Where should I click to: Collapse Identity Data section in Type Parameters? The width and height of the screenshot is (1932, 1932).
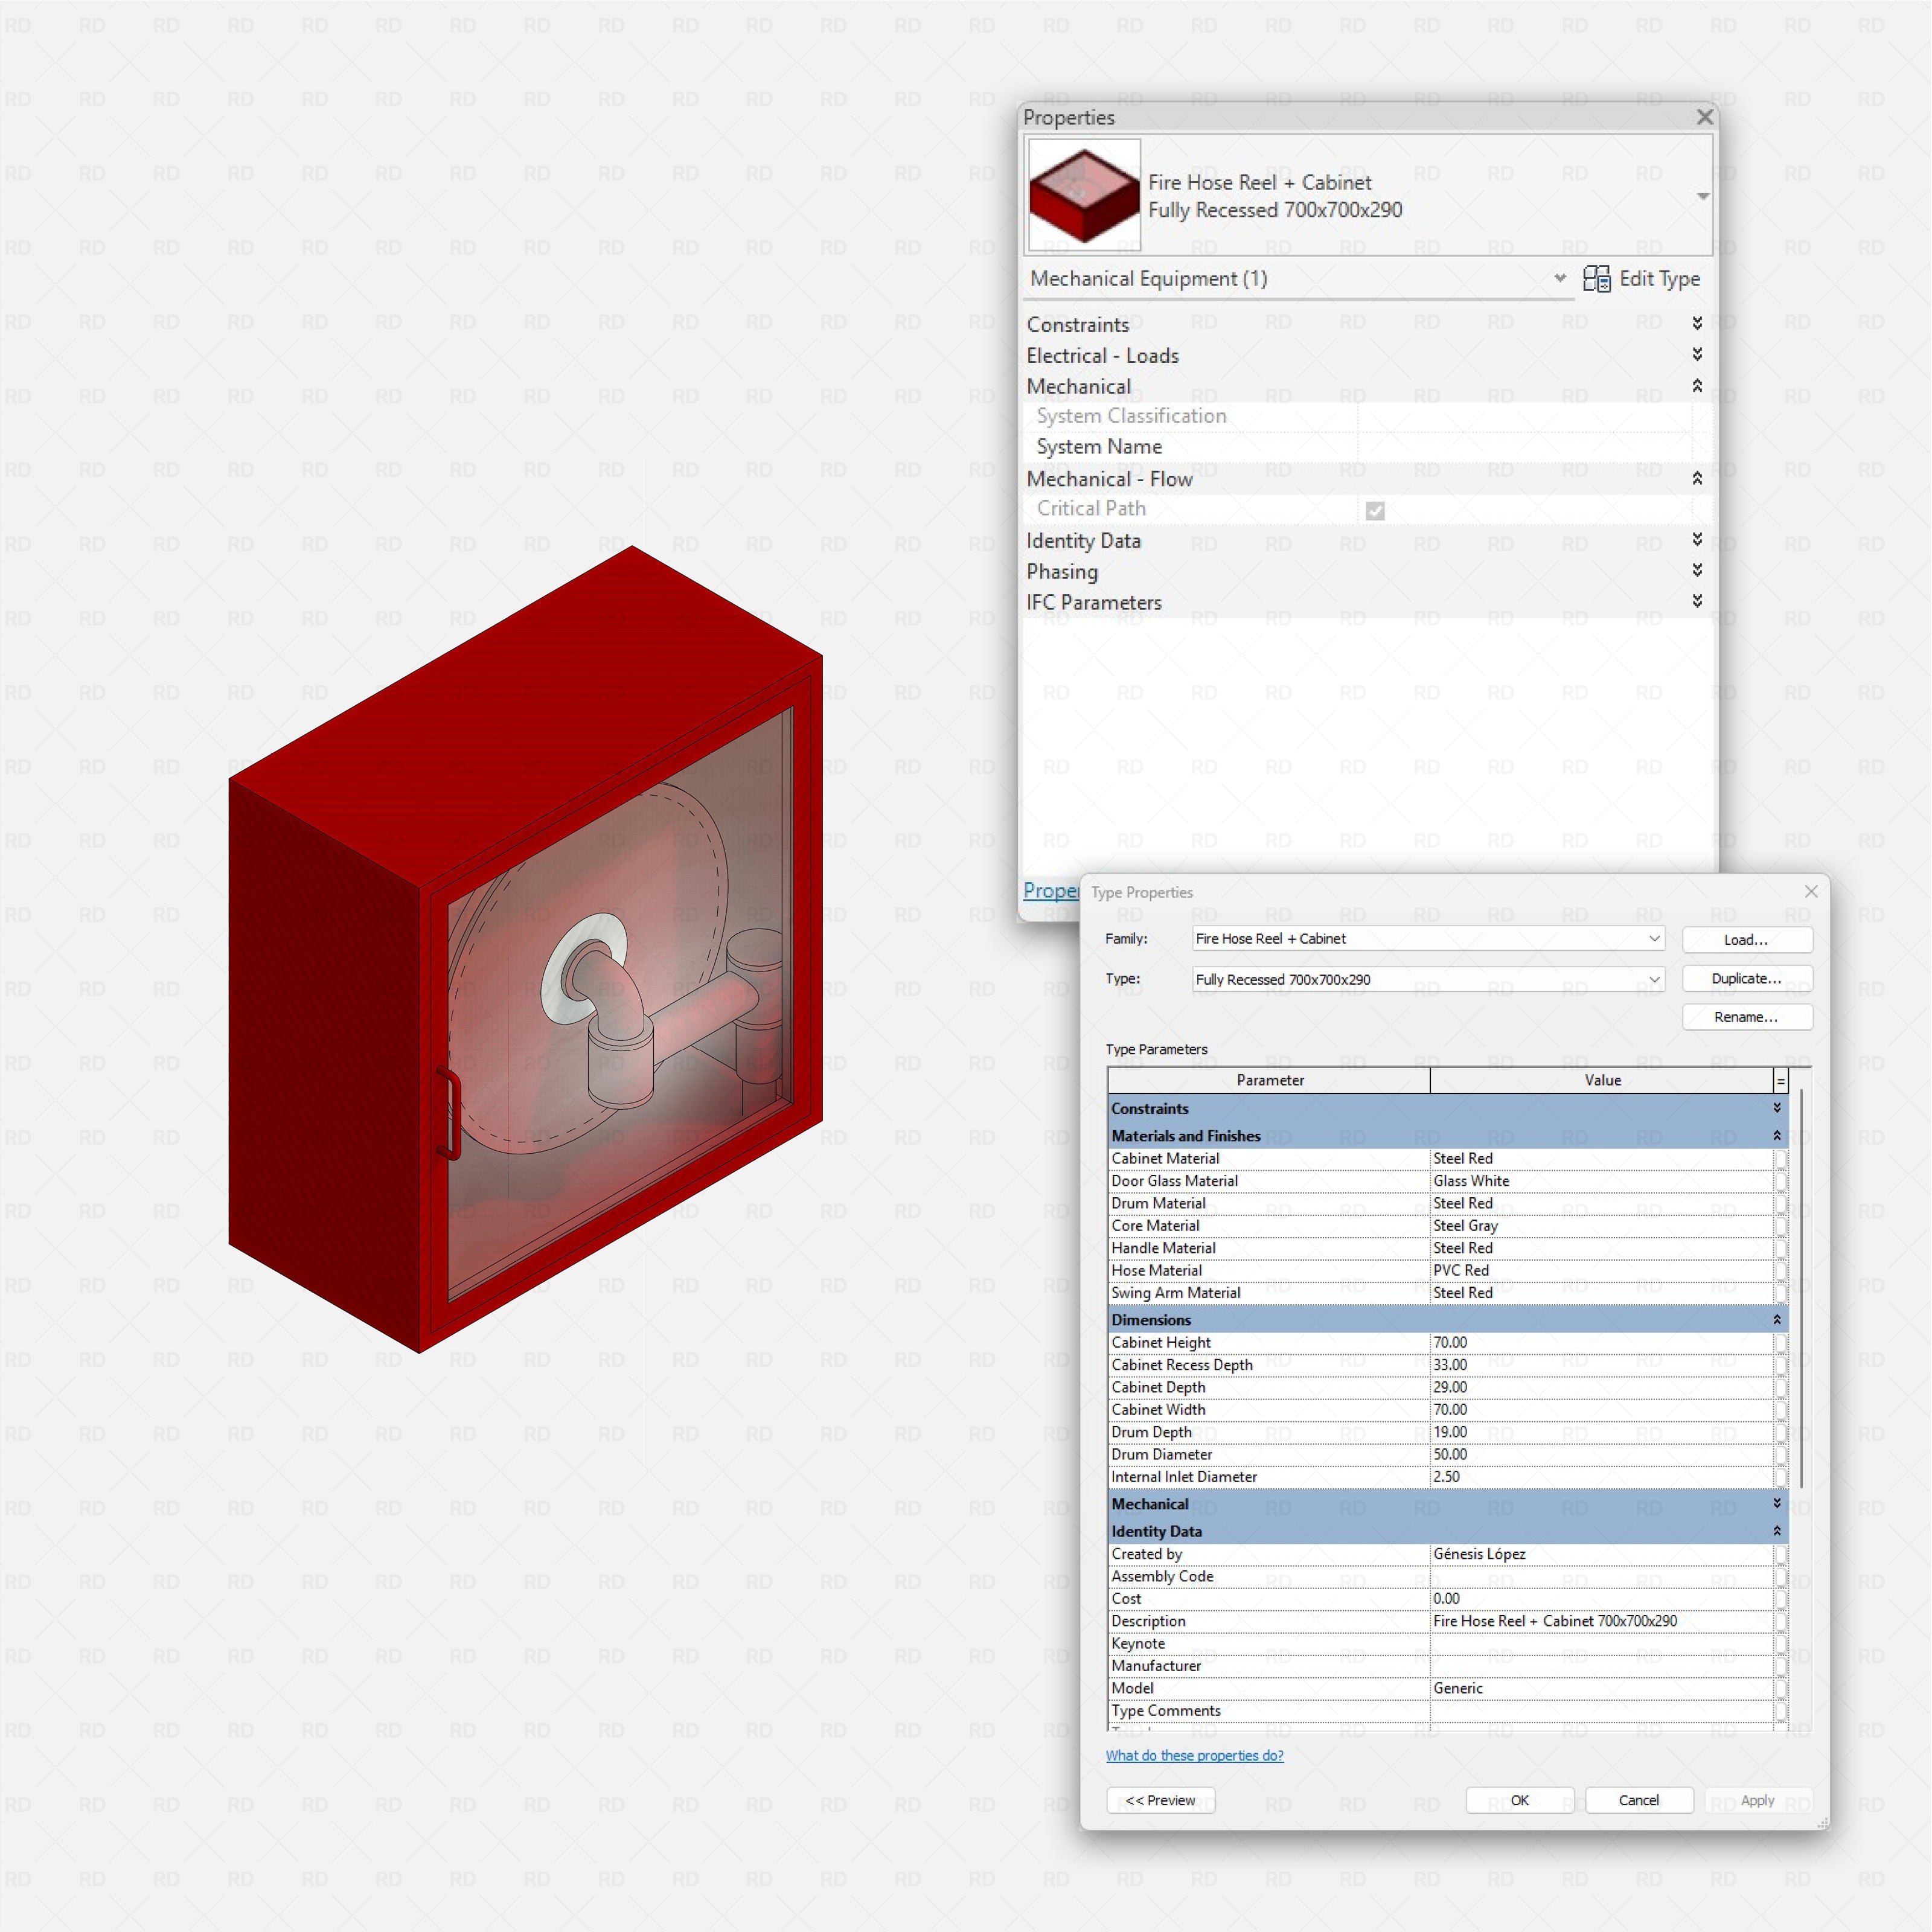(x=1777, y=1531)
